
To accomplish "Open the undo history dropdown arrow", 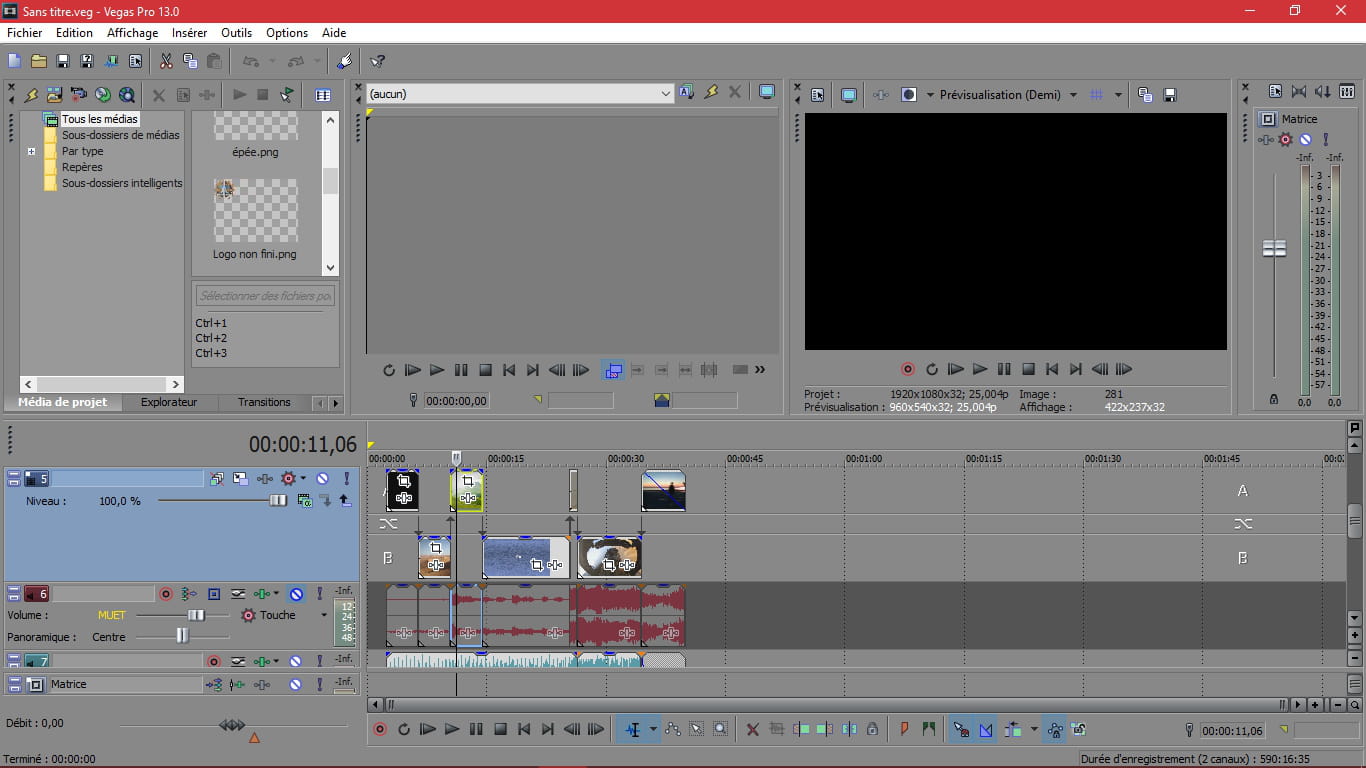I will tap(270, 61).
